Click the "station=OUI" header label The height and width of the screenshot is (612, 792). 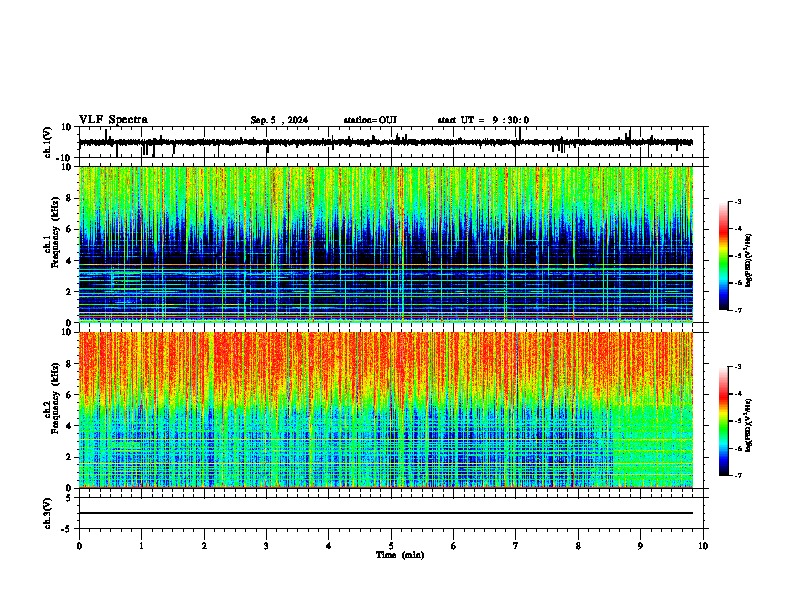[x=370, y=120]
